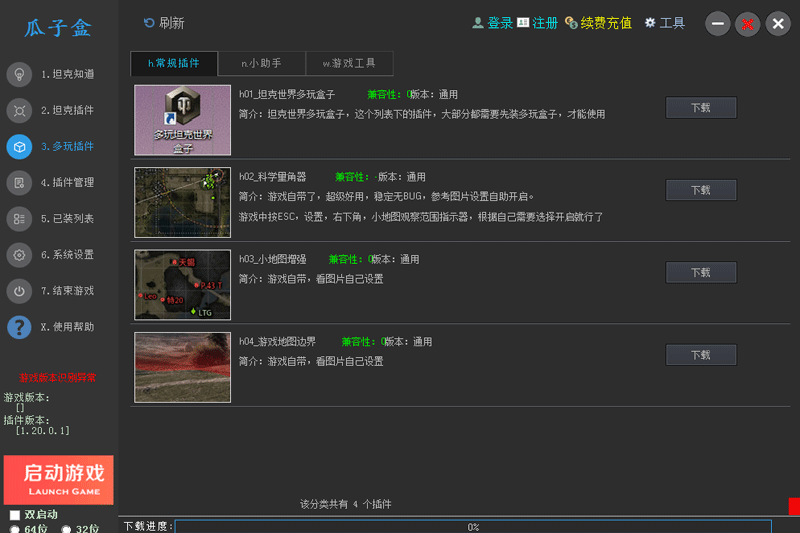Click the h04_游戏地图边界 title text
The height and width of the screenshot is (533, 800).
tap(278, 342)
